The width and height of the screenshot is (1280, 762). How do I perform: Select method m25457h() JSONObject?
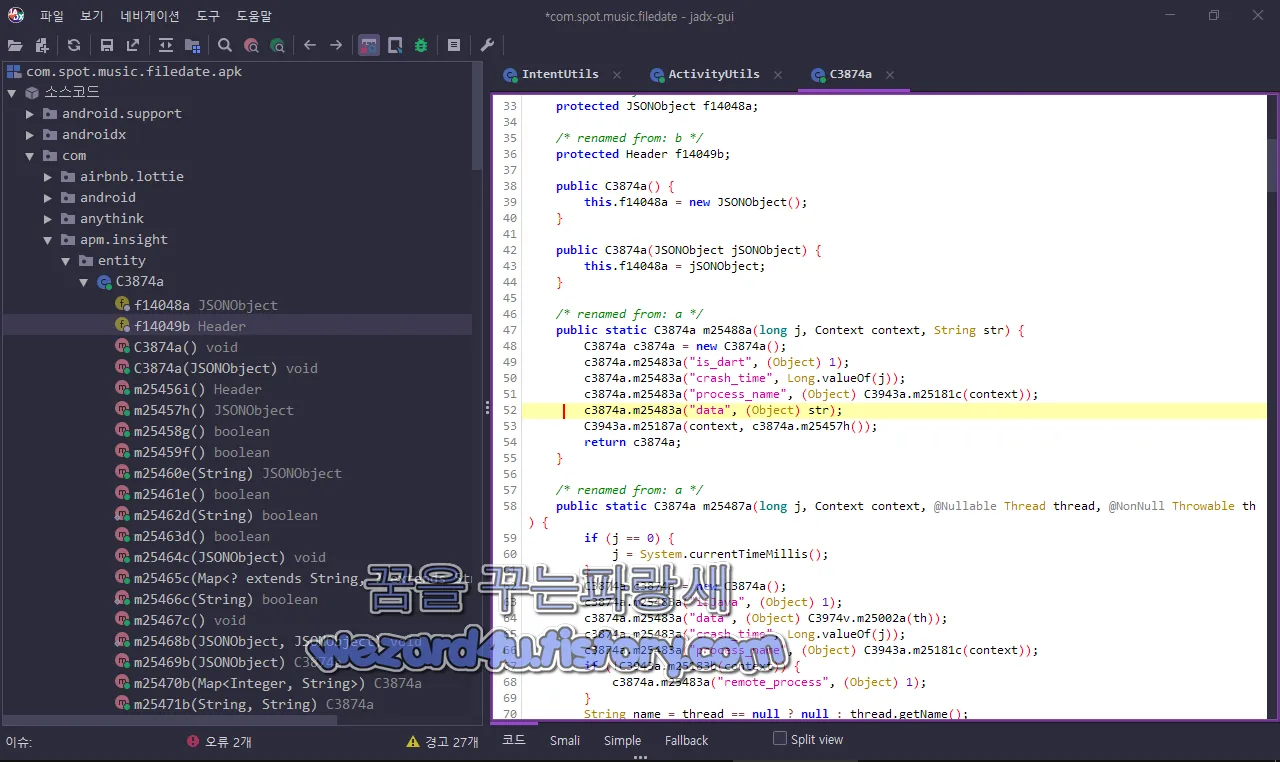[x=213, y=410]
